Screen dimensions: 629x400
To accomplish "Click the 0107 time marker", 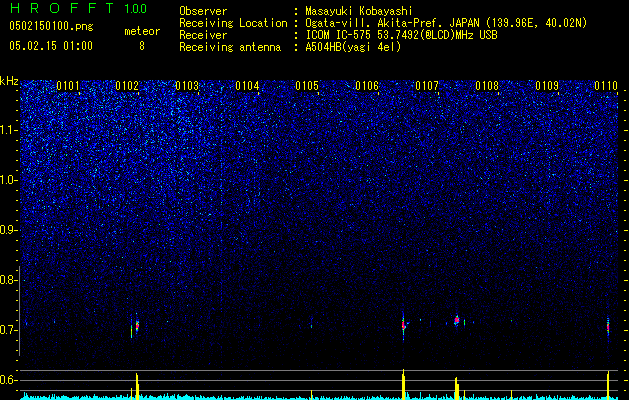I will pos(427,85).
